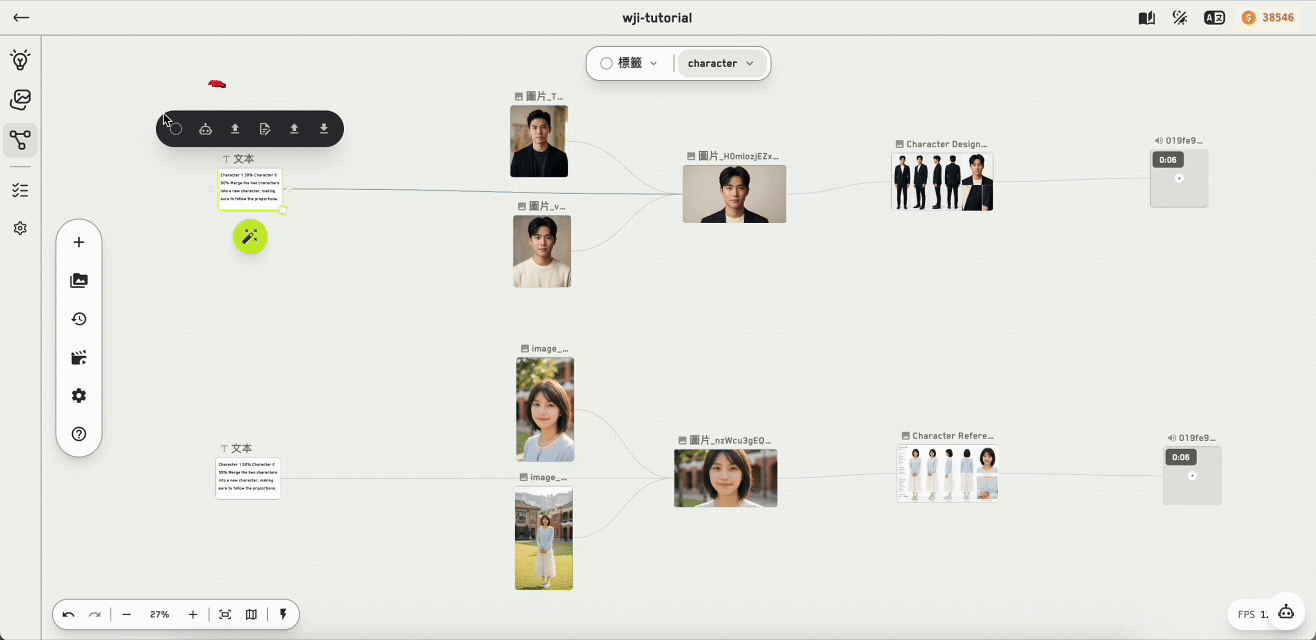Zoom out with the minus button
The height and width of the screenshot is (640, 1316).
point(127,615)
